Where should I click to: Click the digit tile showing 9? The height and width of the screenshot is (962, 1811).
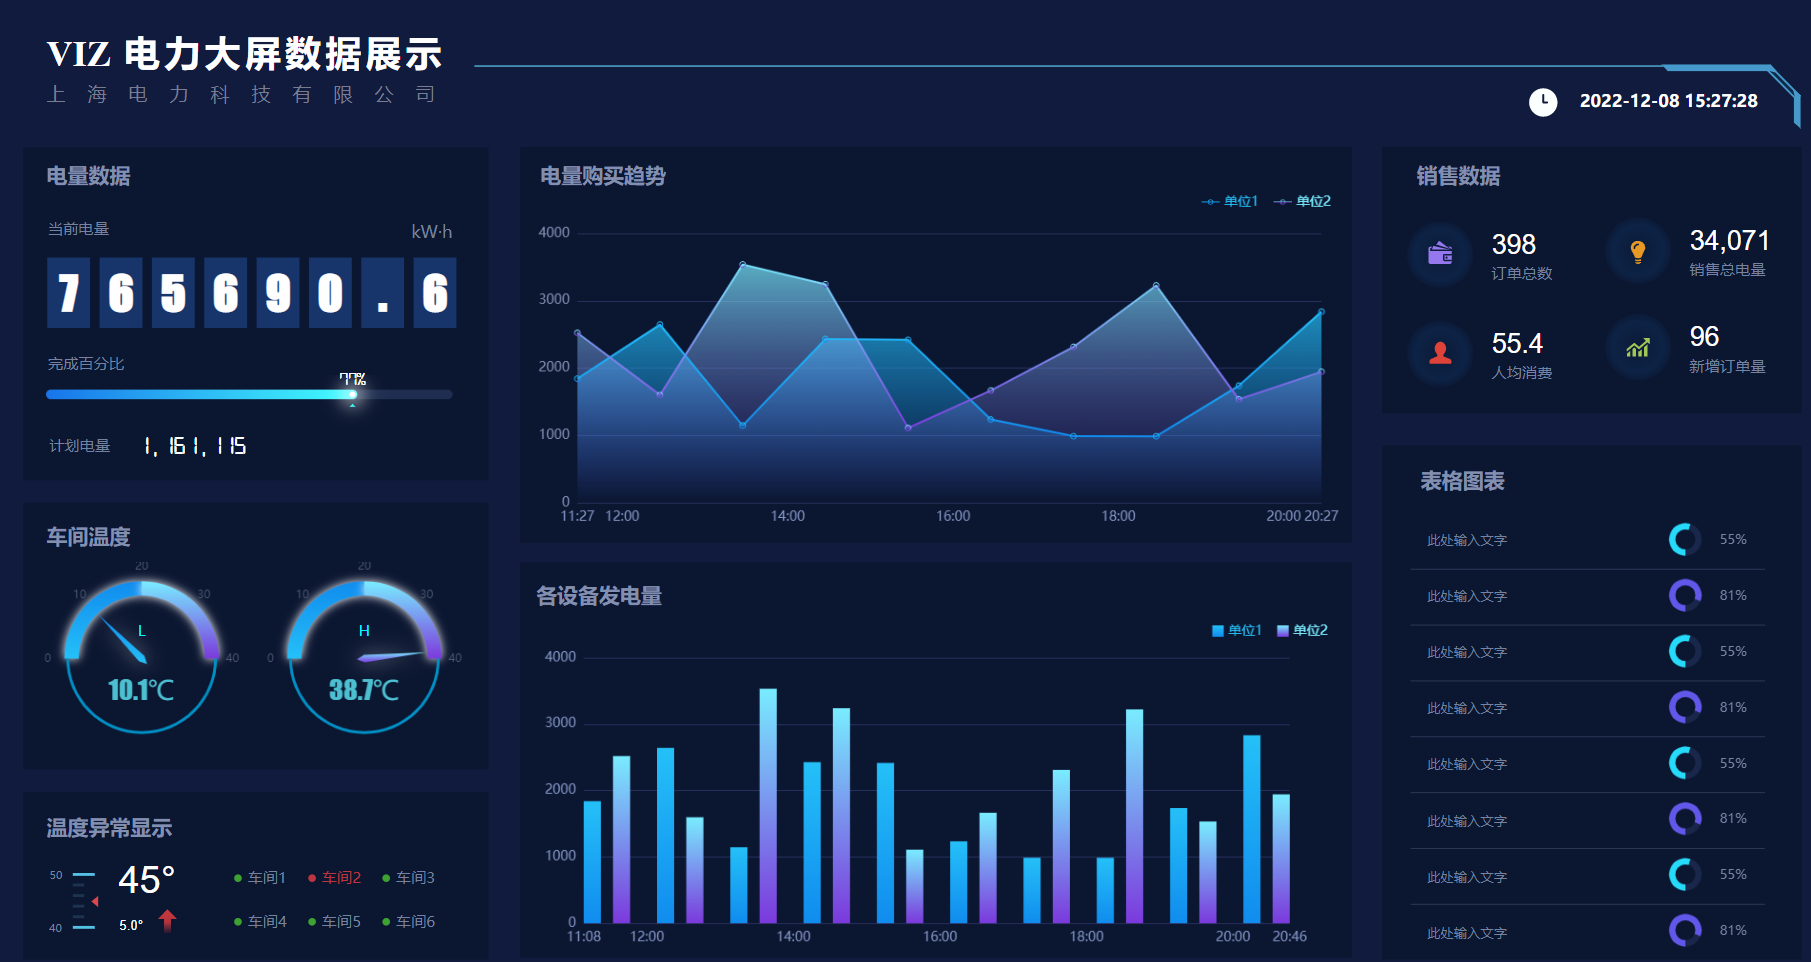coord(278,293)
